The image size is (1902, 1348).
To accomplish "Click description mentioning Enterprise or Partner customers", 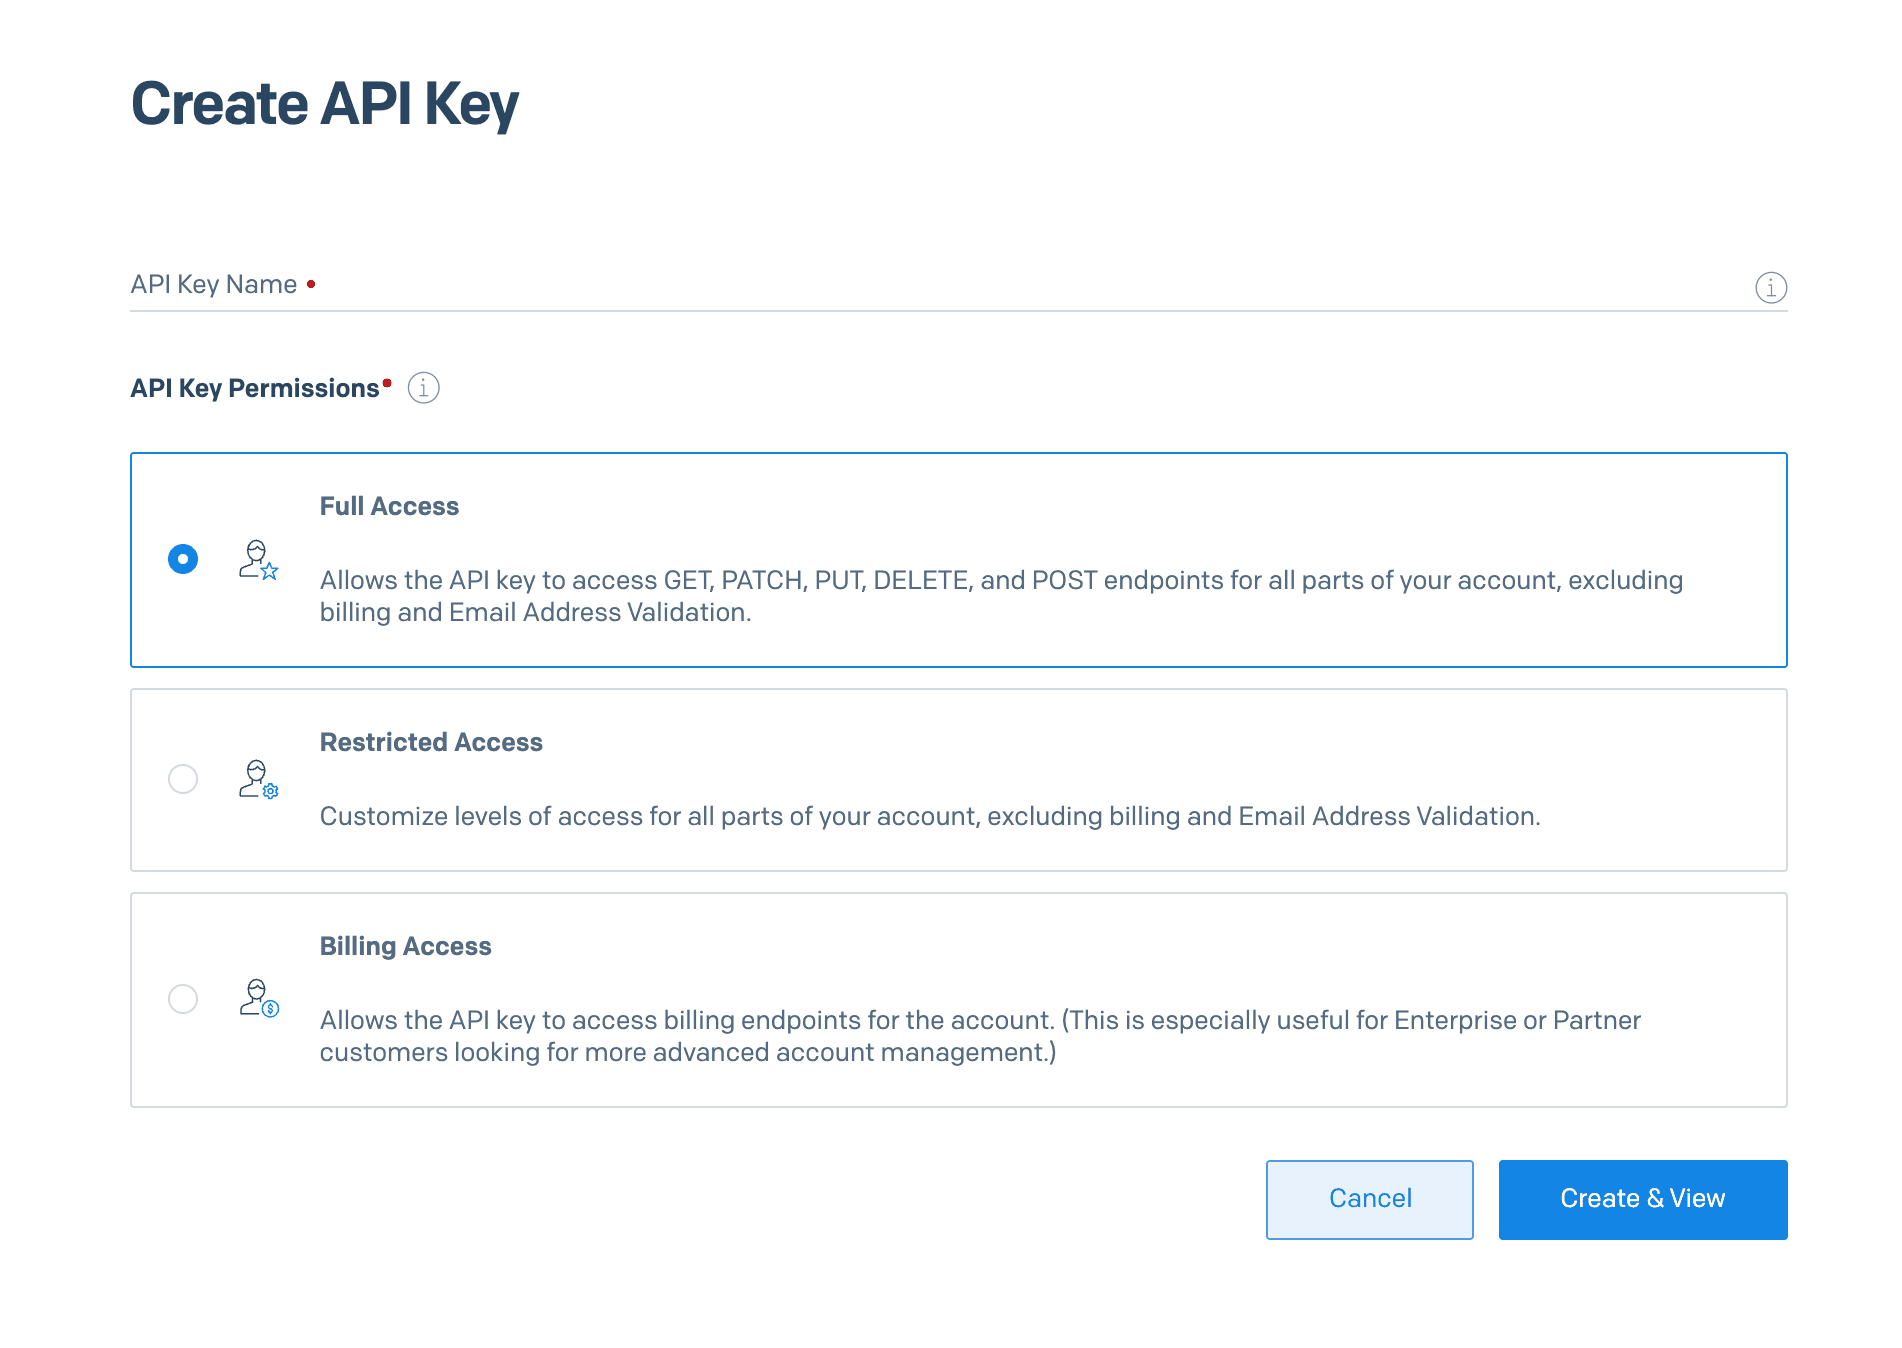I will tap(980, 1036).
